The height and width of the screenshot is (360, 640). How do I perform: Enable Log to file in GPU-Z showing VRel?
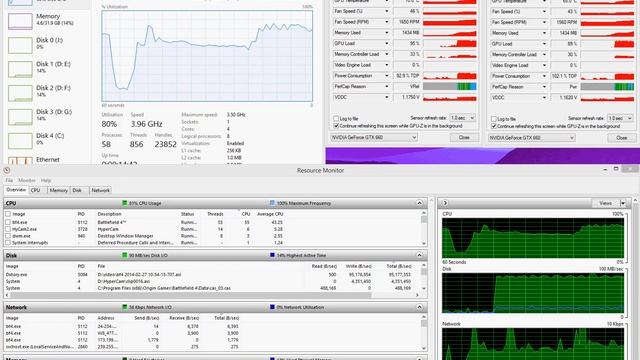pyautogui.click(x=336, y=119)
